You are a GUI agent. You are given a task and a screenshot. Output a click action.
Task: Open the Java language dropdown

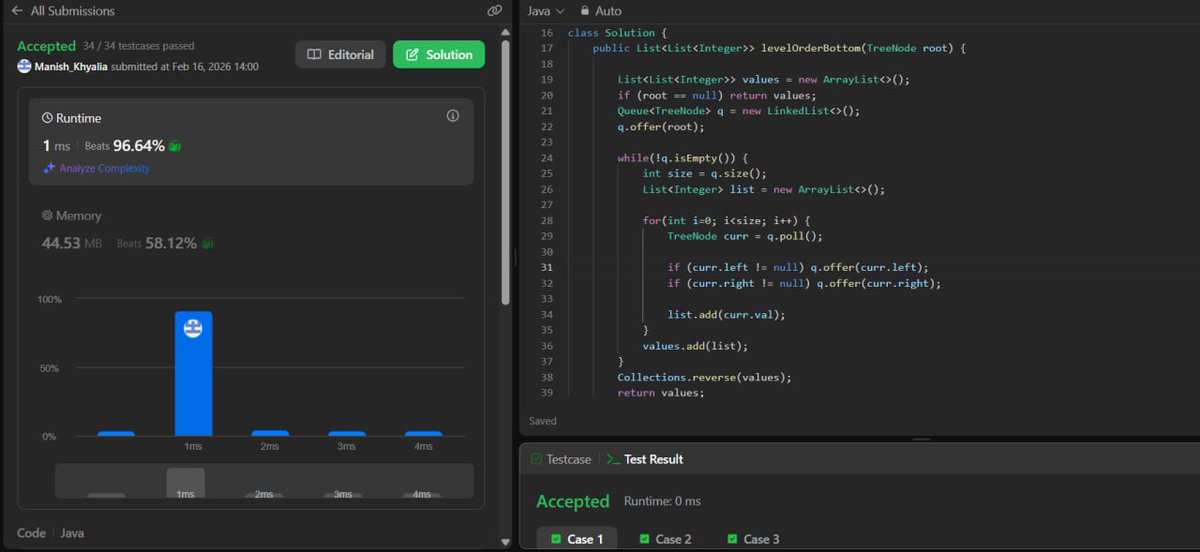tap(546, 11)
